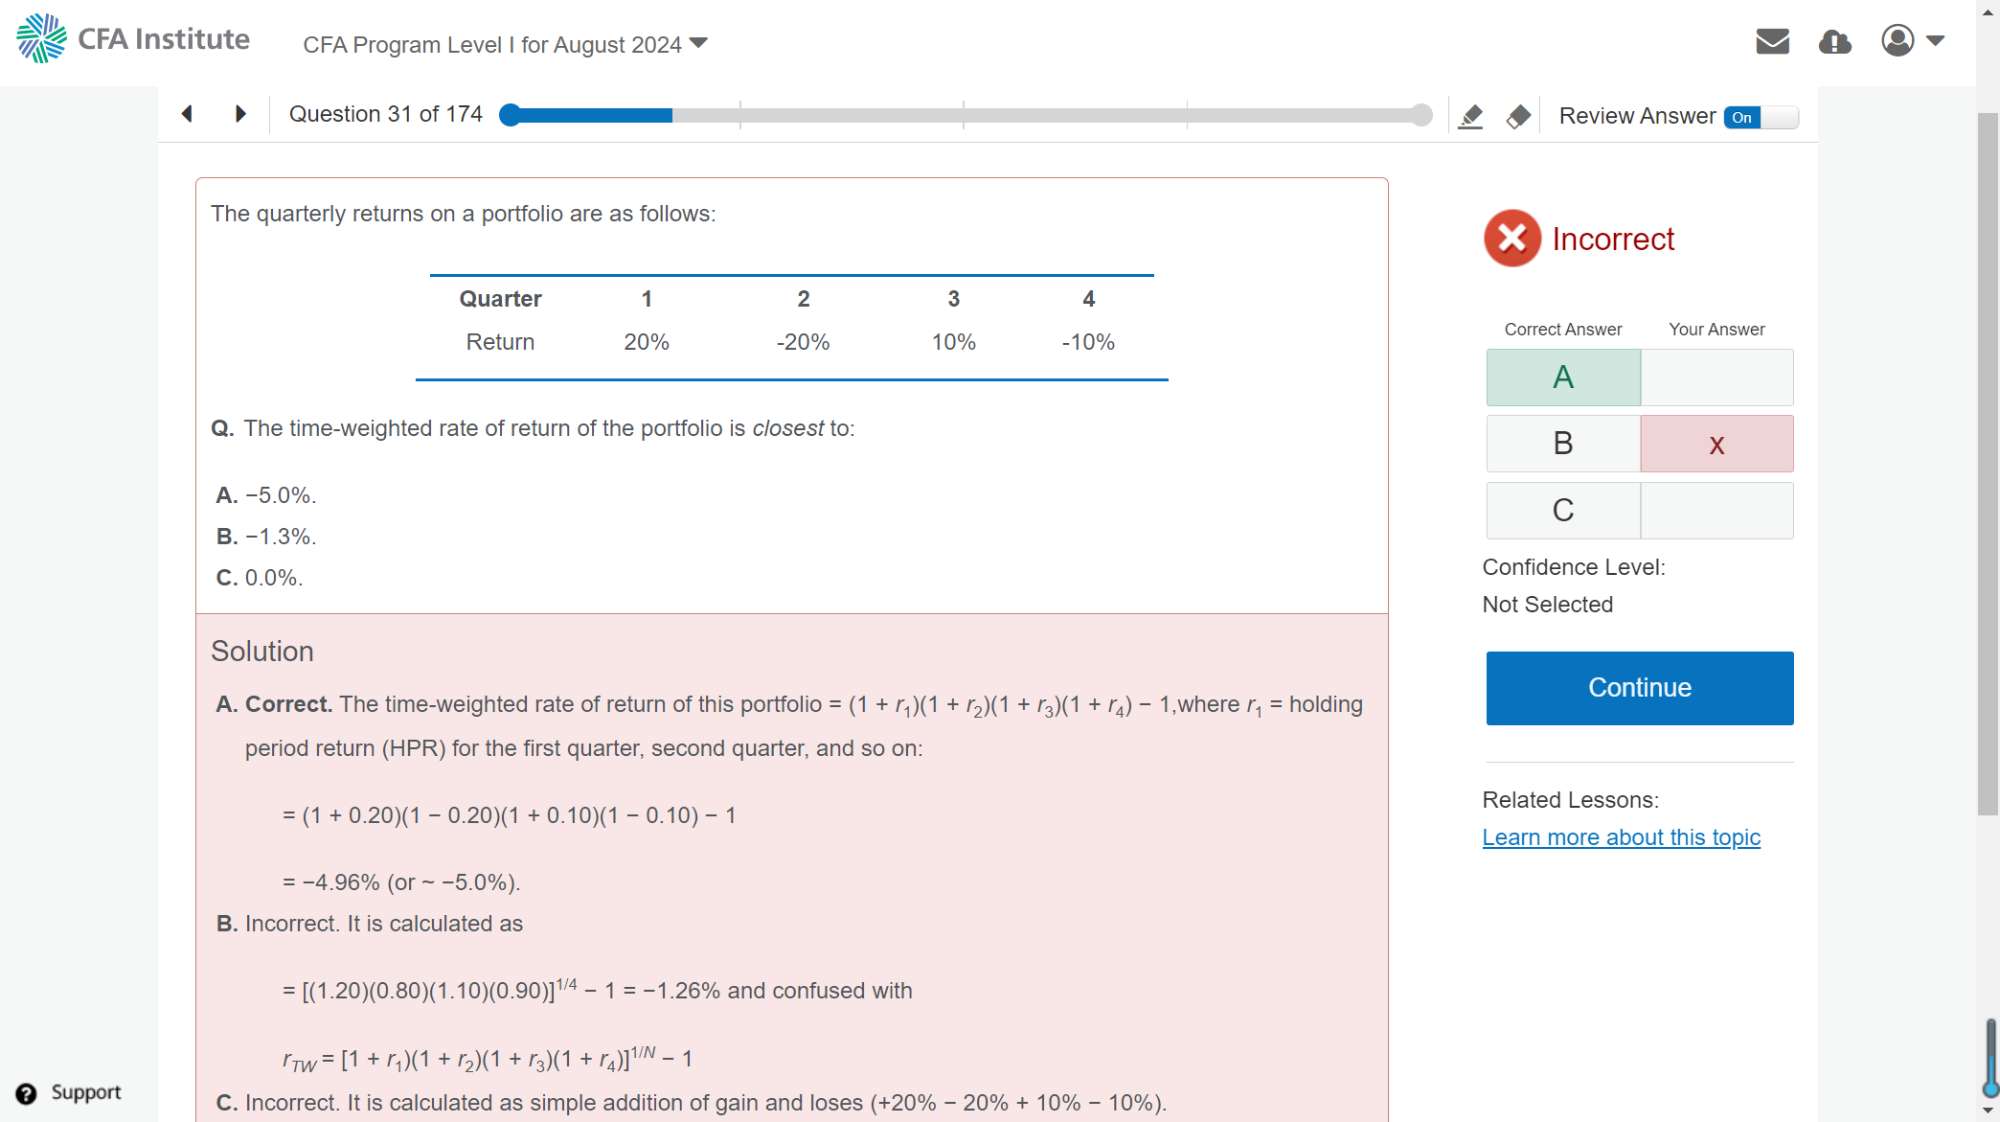Viewport: 2000px width, 1122px height.
Task: Open the messages envelope icon
Action: (x=1772, y=41)
